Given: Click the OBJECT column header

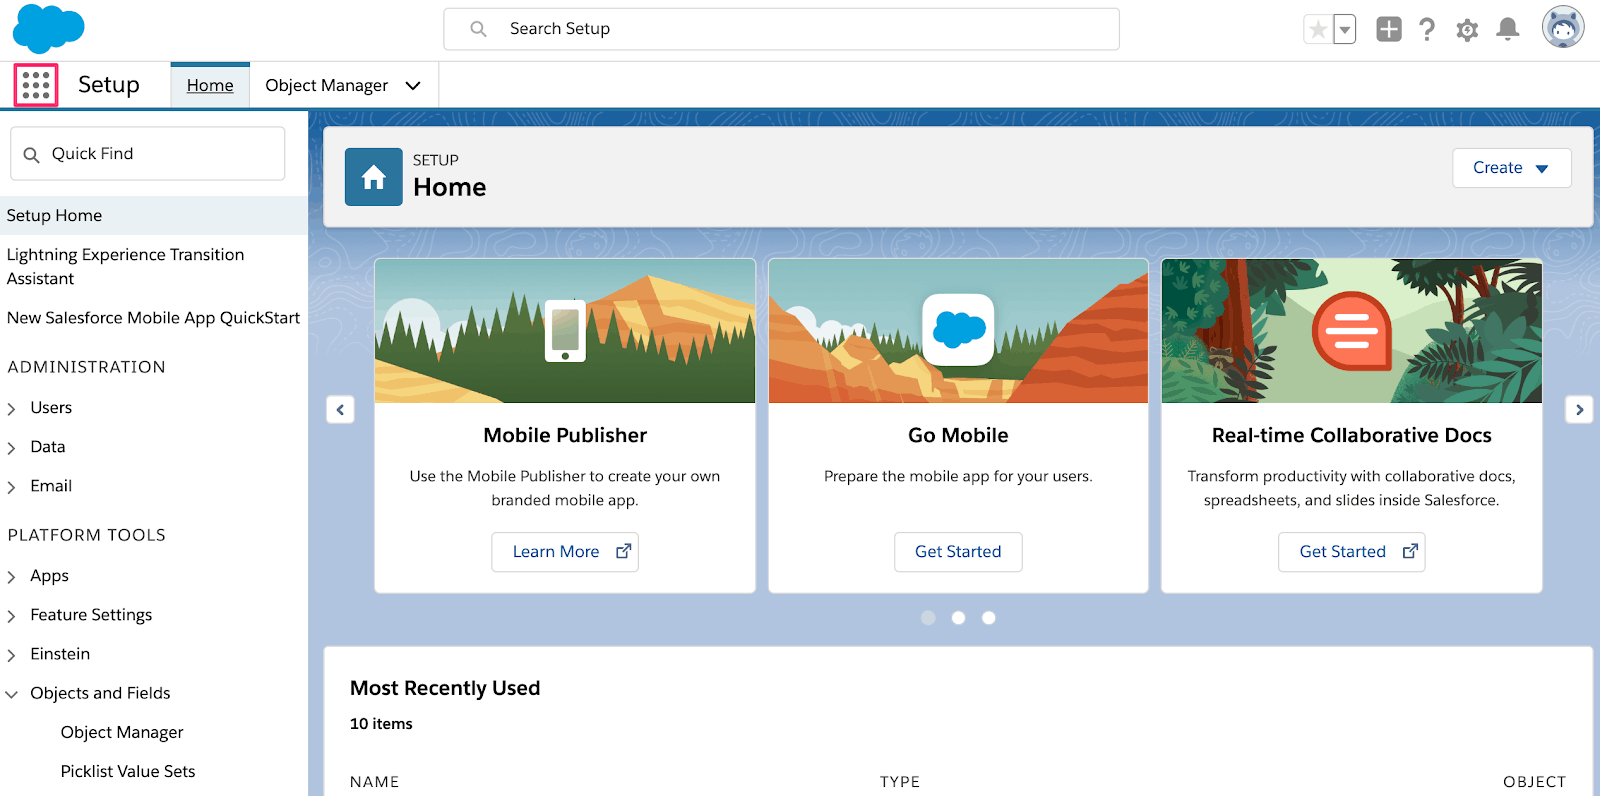Looking at the screenshot, I should click(1535, 782).
